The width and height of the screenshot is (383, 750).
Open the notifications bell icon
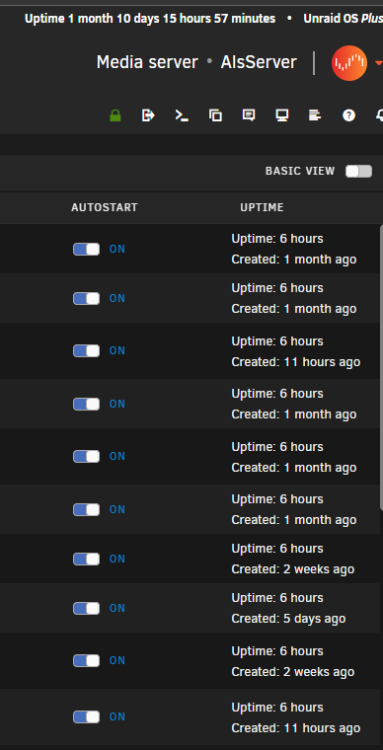380,115
